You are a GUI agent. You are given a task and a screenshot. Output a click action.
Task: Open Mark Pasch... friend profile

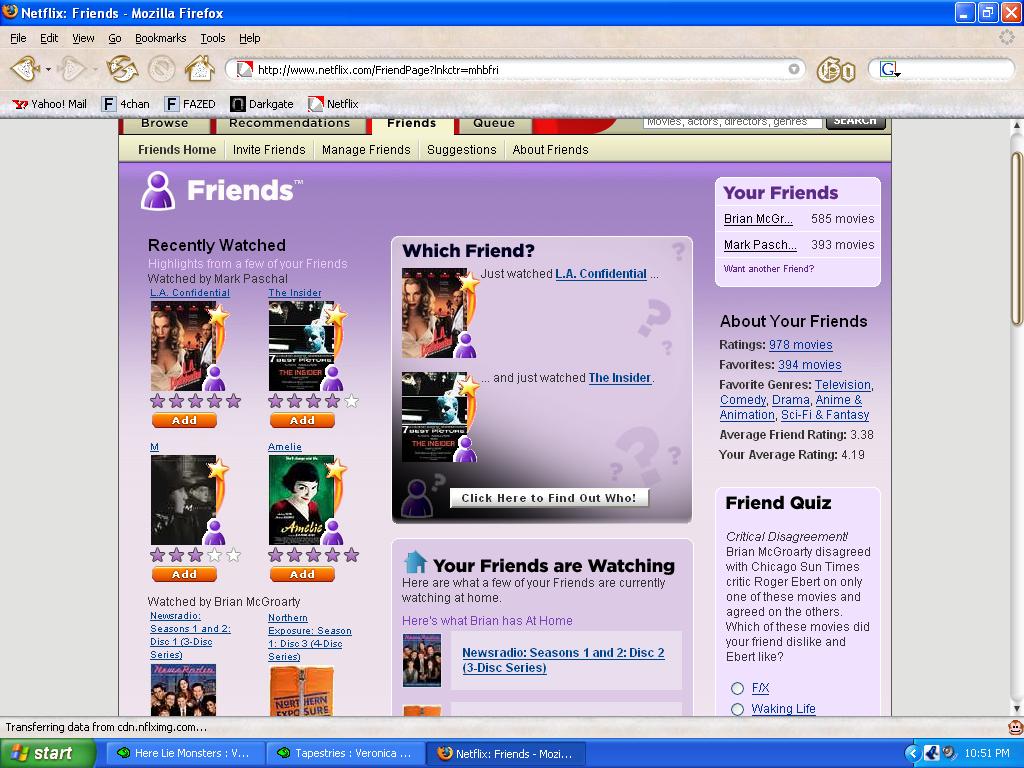(x=760, y=245)
